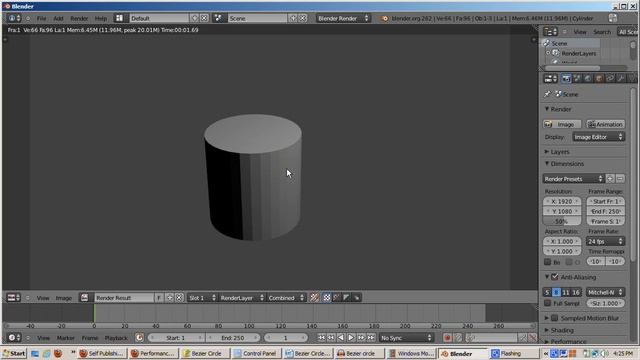
Task: Open the Display Image Editor dropdown
Action: pos(598,137)
